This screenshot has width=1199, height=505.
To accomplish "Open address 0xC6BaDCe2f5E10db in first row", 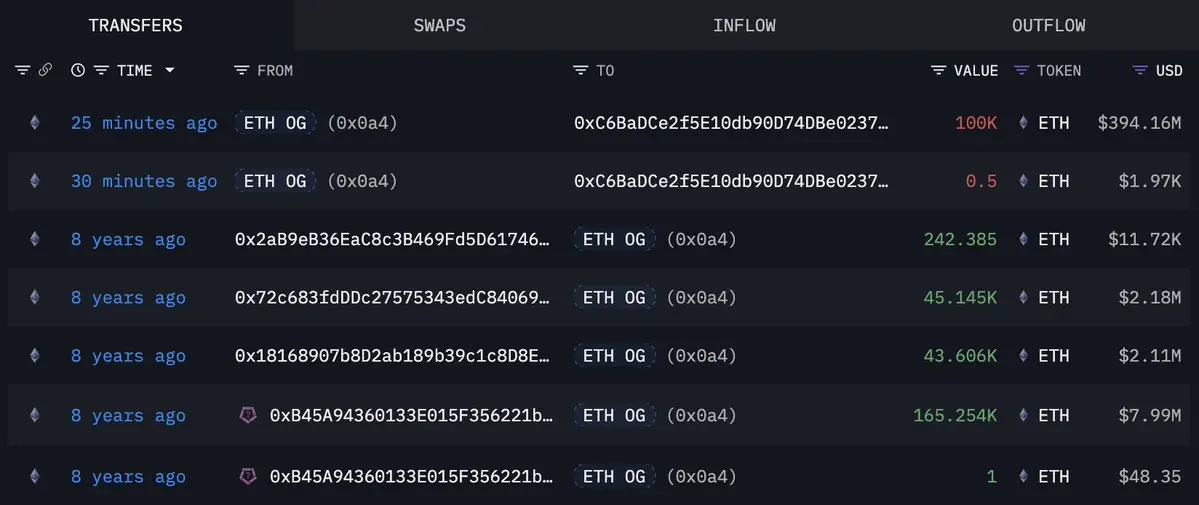I will 732,122.
